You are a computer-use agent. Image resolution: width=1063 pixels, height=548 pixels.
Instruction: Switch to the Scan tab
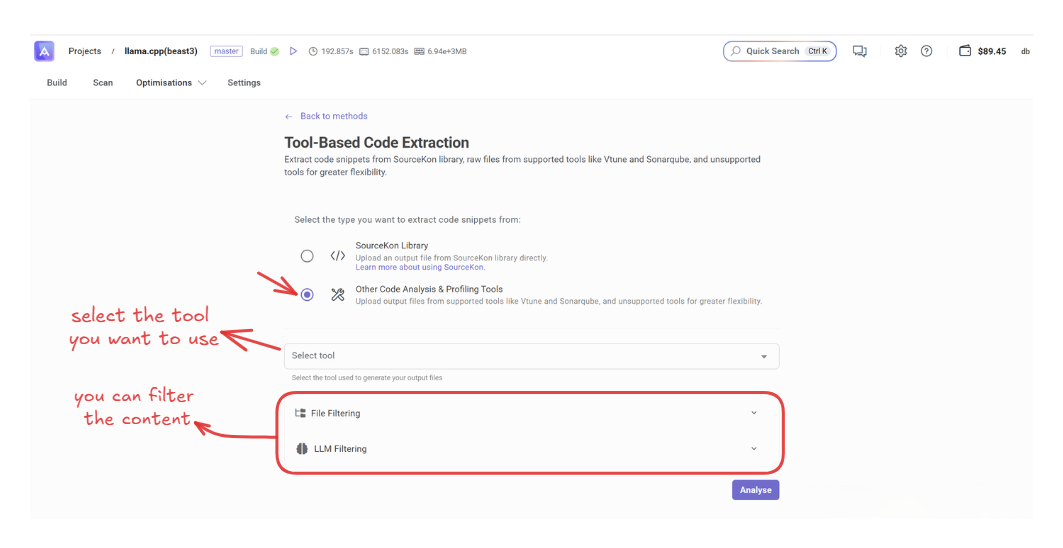[103, 83]
